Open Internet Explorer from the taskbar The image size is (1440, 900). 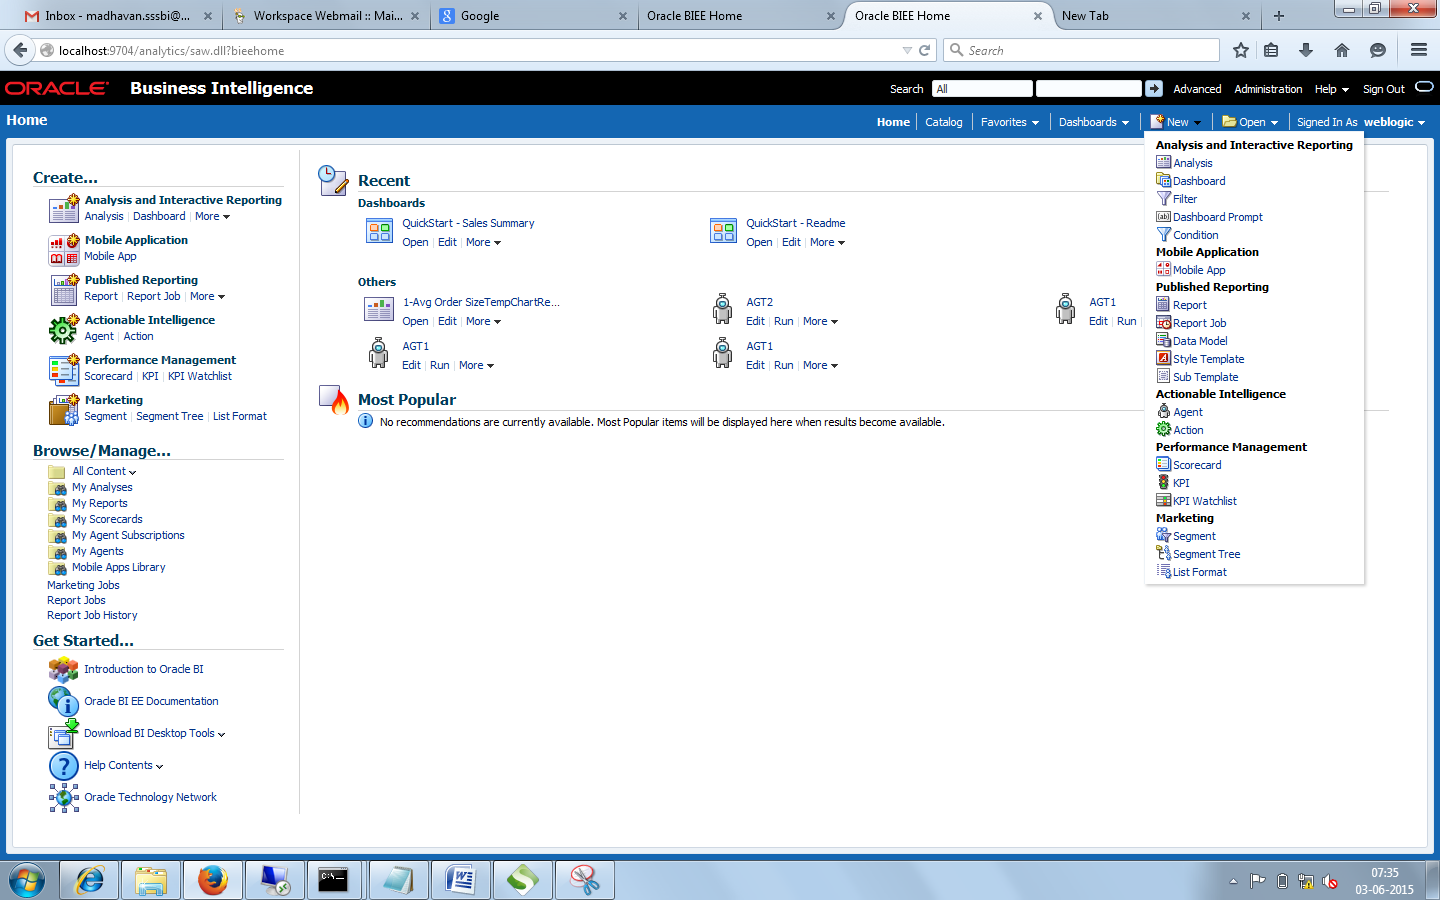[89, 880]
